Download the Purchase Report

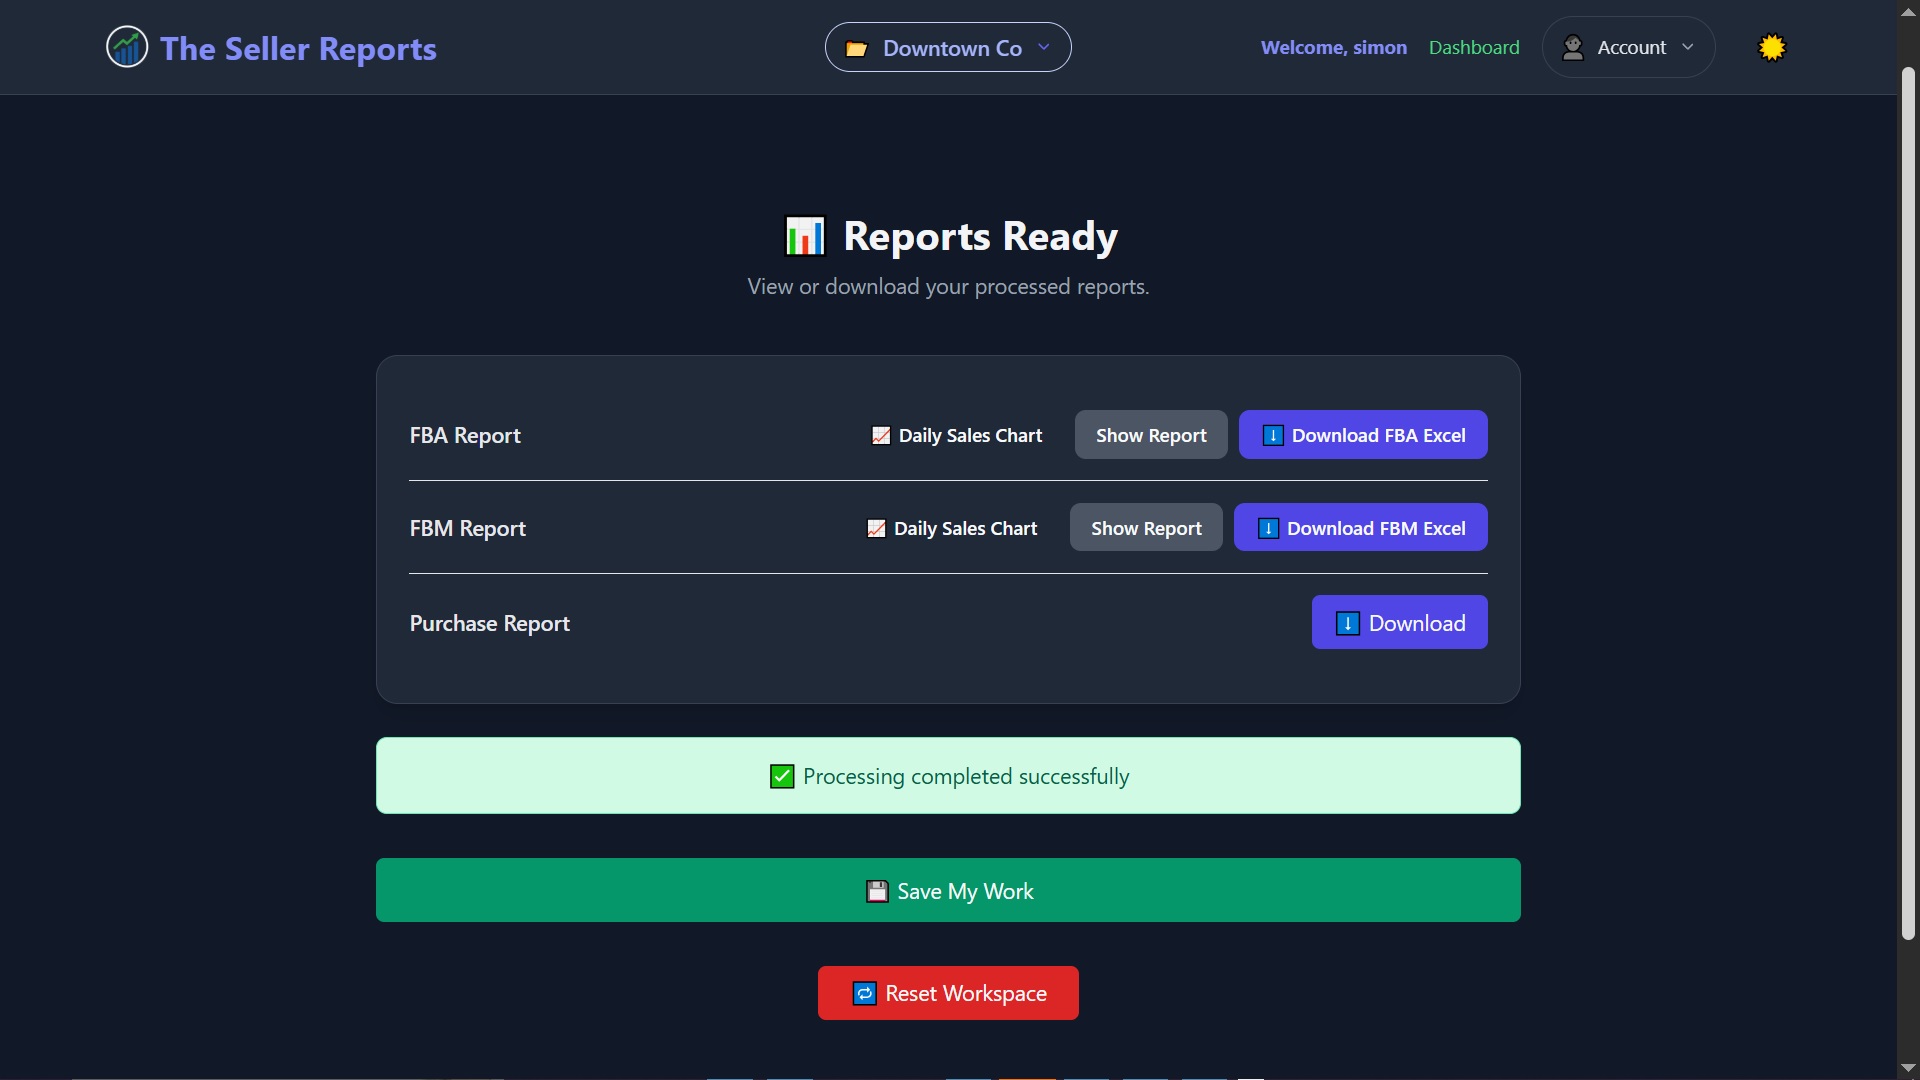[x=1400, y=622]
